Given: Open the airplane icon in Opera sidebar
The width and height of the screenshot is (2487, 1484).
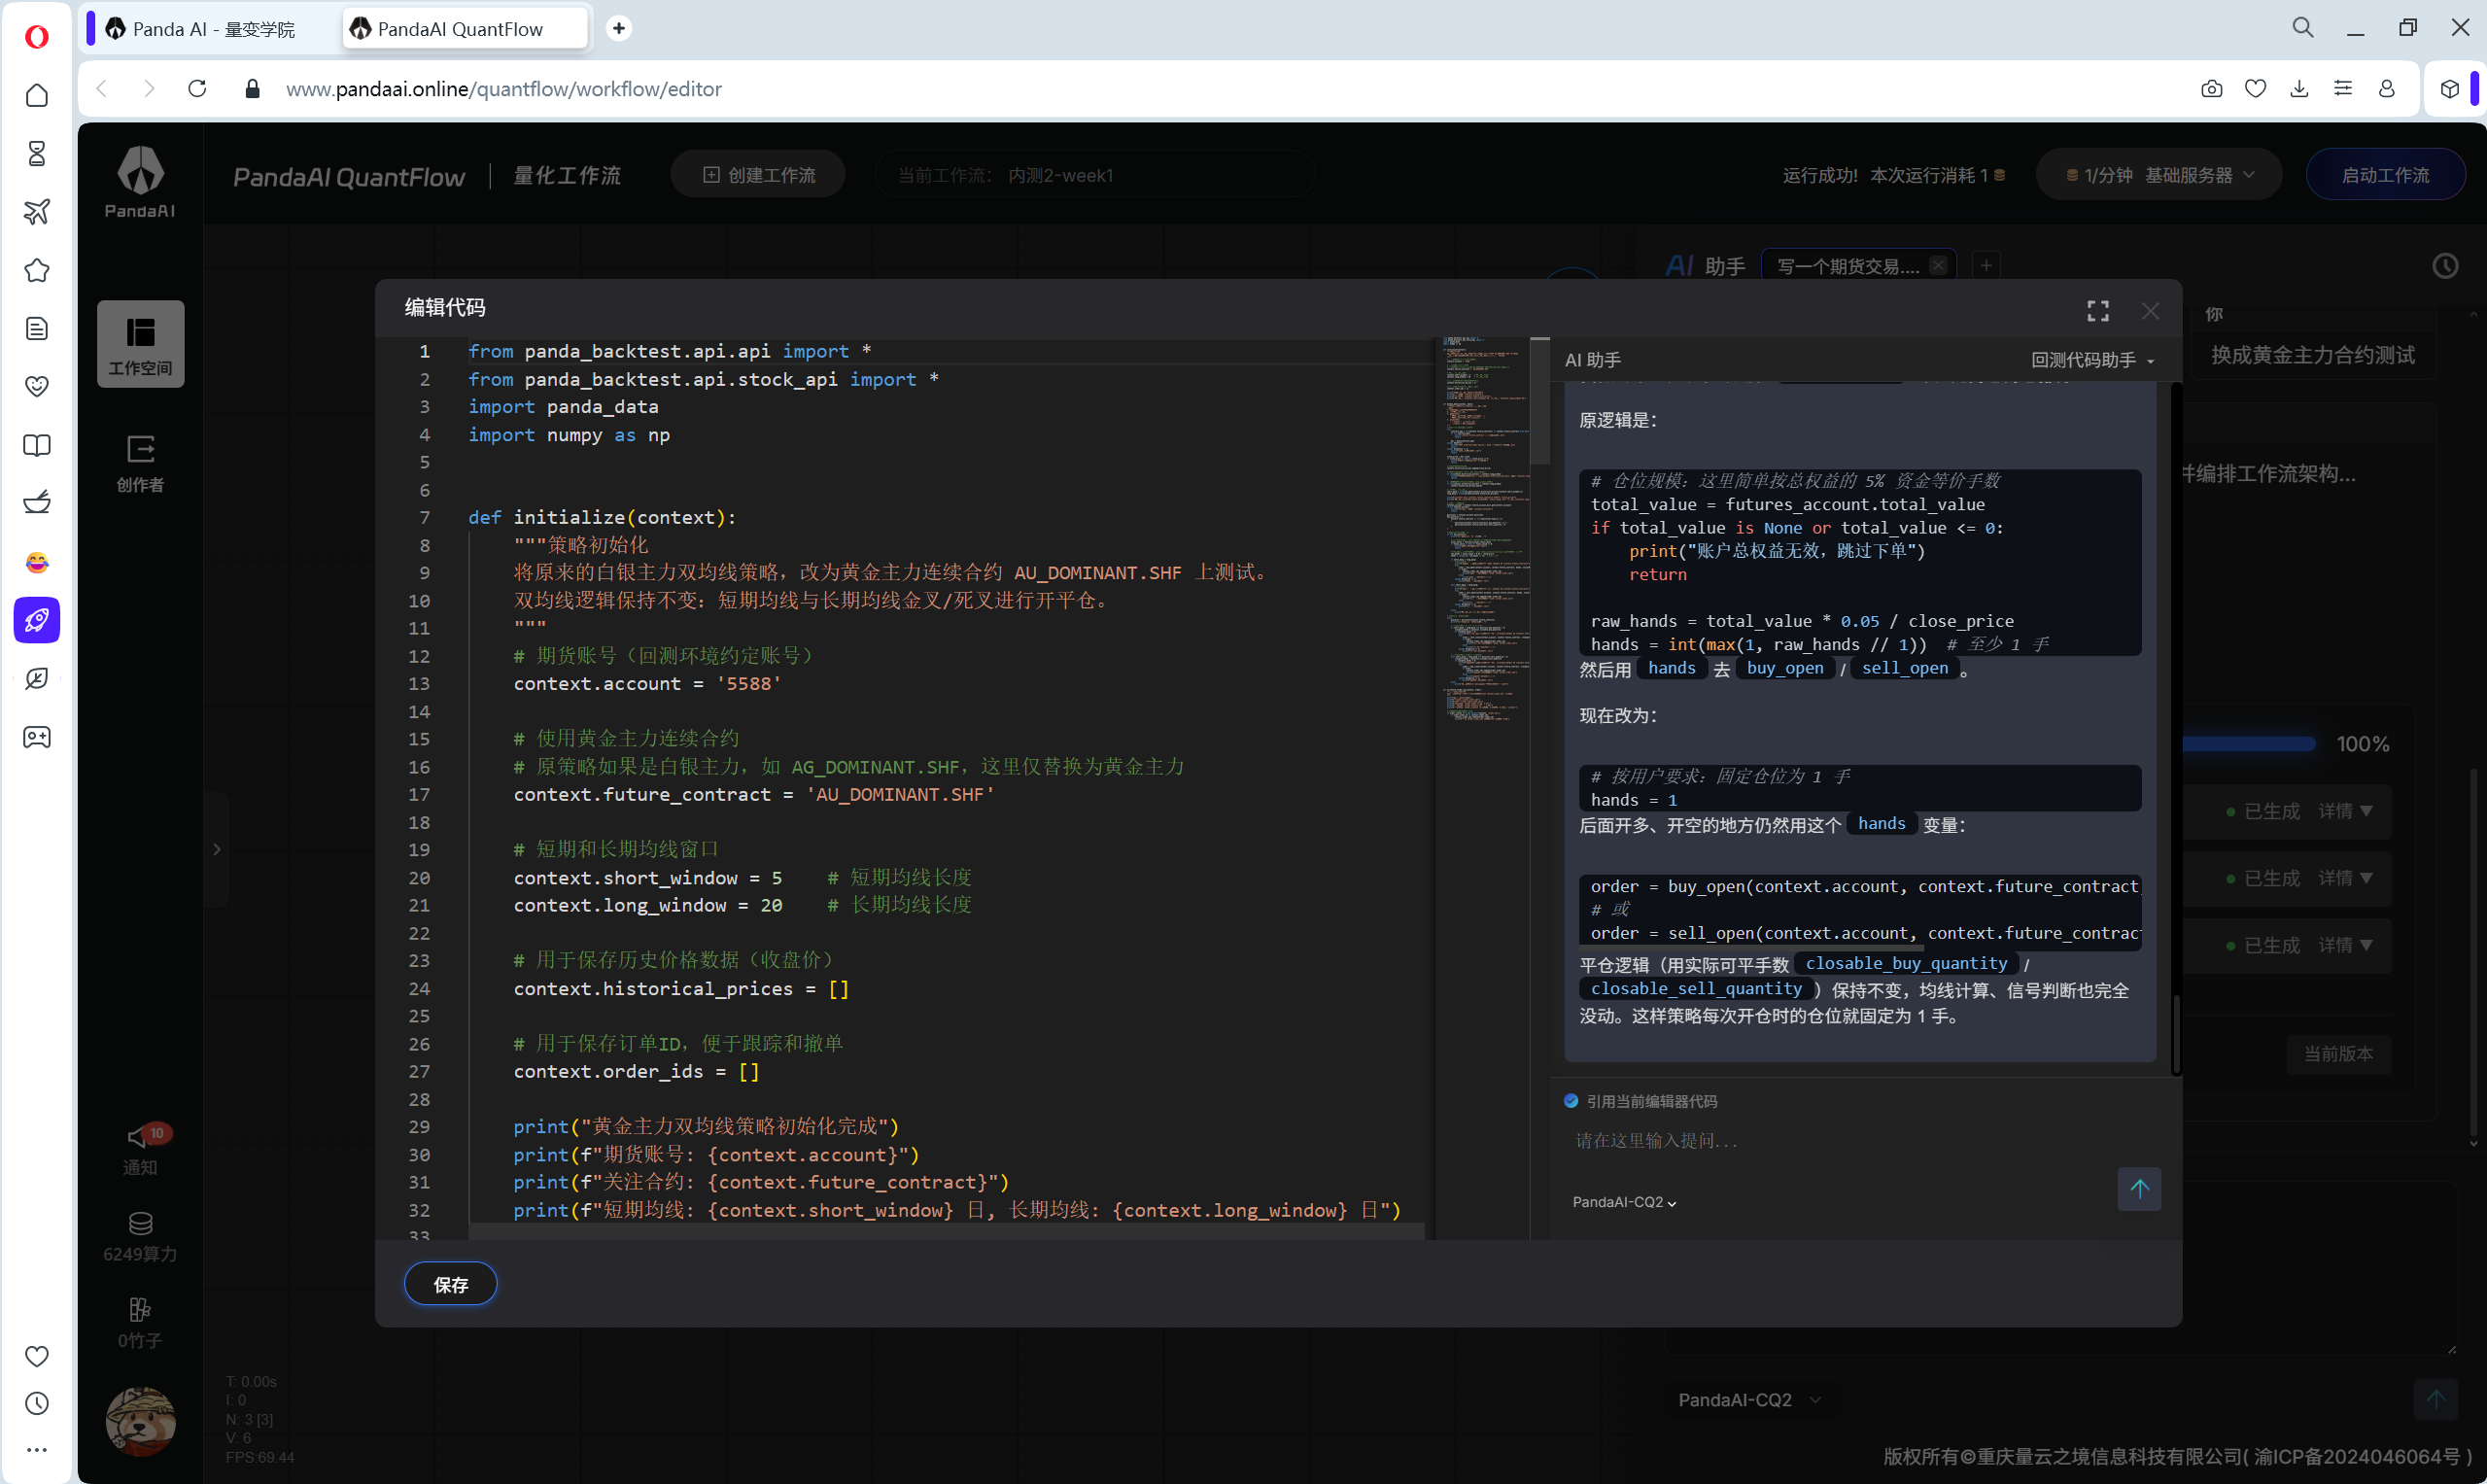Looking at the screenshot, I should pos(37,212).
